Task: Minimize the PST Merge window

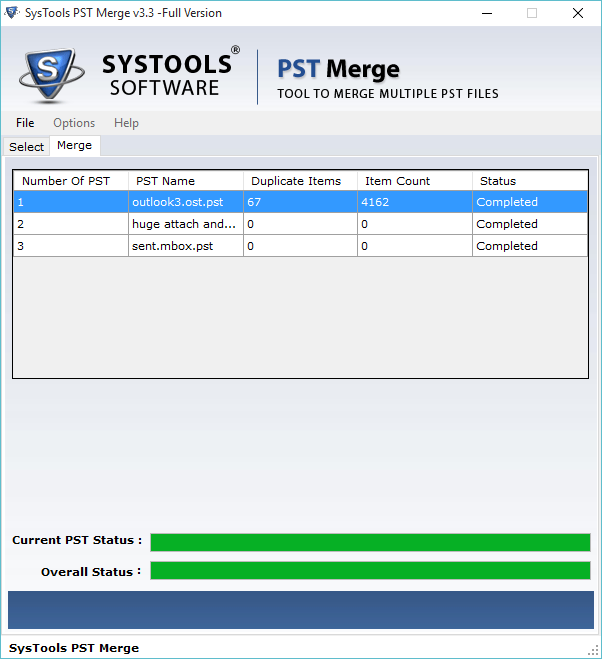Action: tap(487, 13)
